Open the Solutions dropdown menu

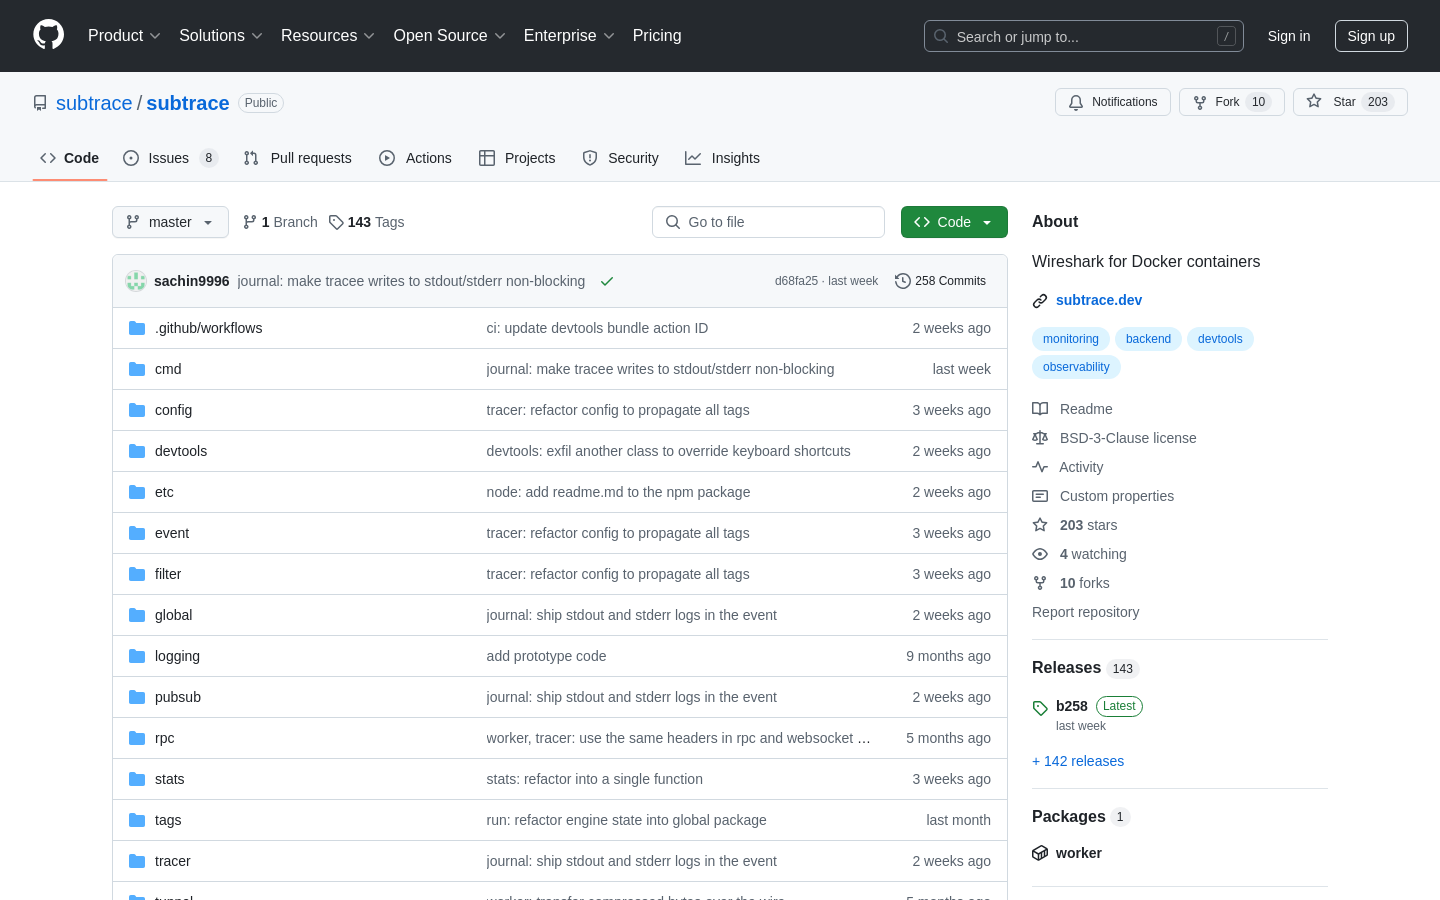pyautogui.click(x=220, y=36)
